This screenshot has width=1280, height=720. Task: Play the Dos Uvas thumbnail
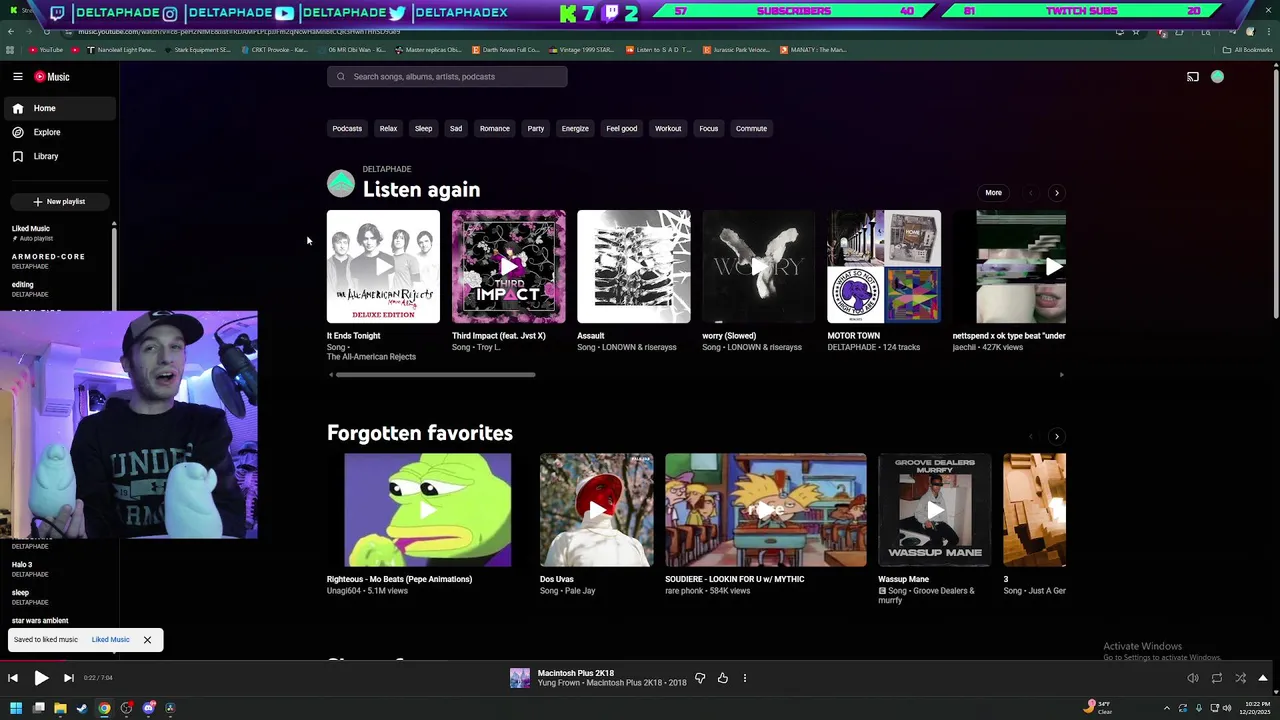(x=597, y=510)
